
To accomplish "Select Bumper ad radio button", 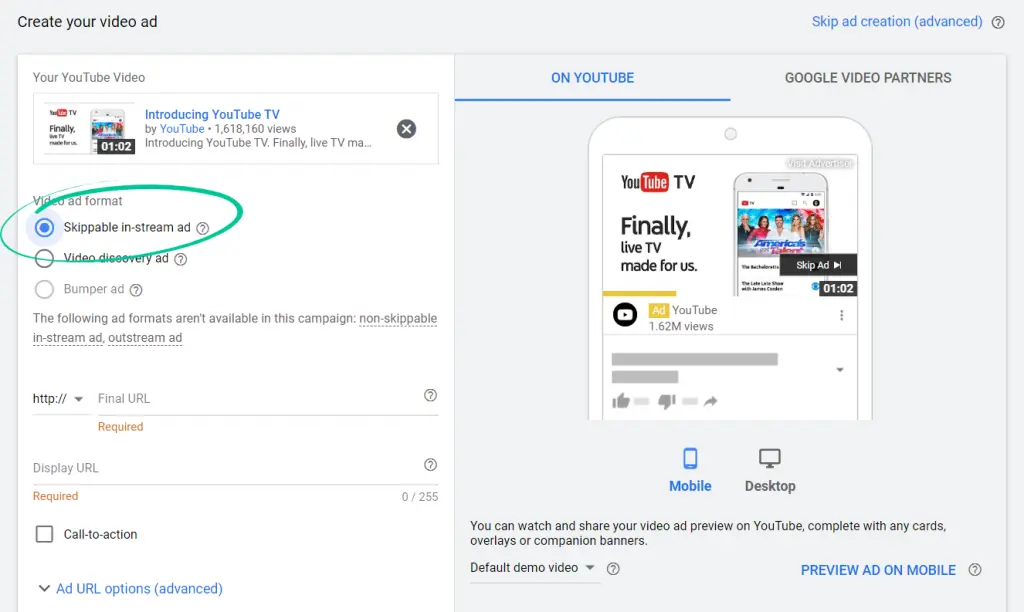I will click(44, 290).
